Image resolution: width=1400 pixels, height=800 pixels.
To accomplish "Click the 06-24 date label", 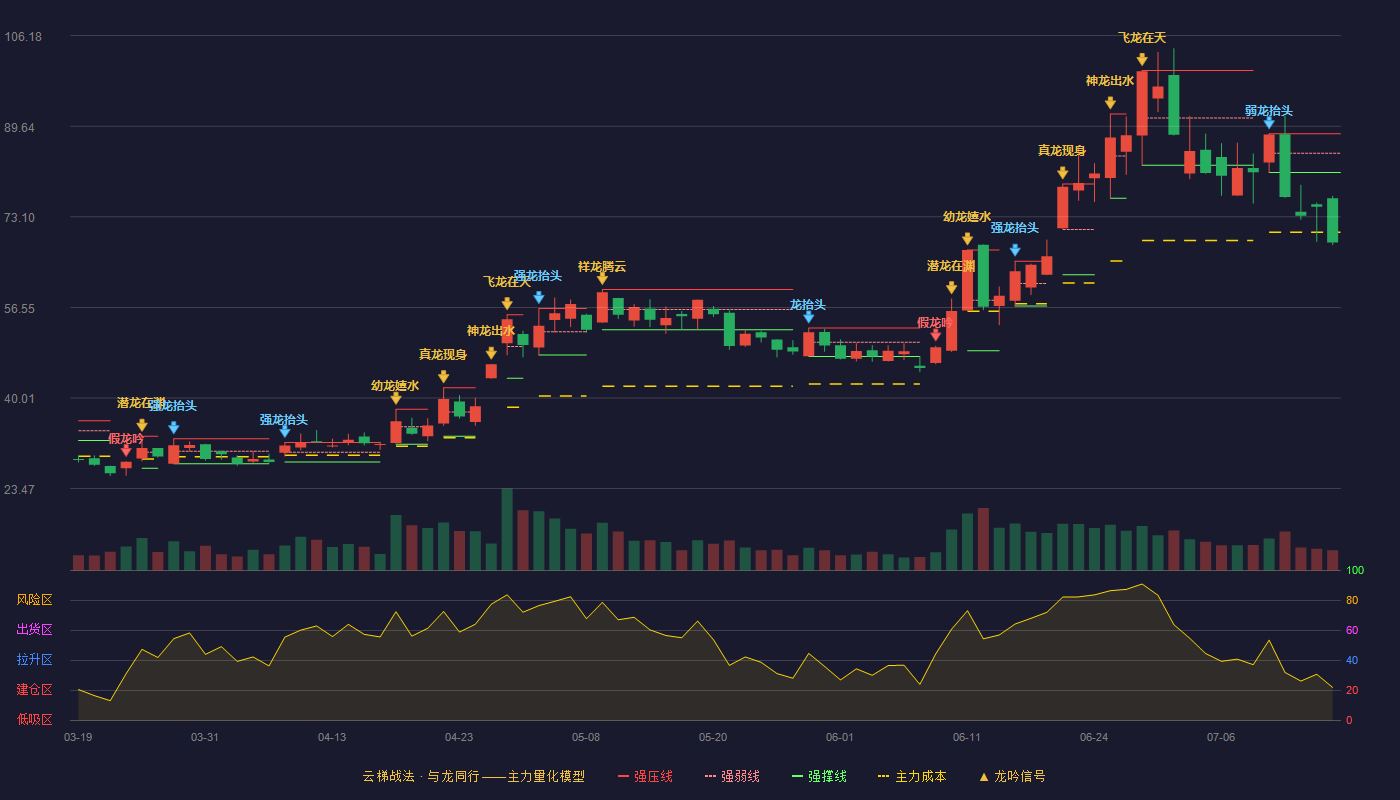I will [x=1094, y=737].
